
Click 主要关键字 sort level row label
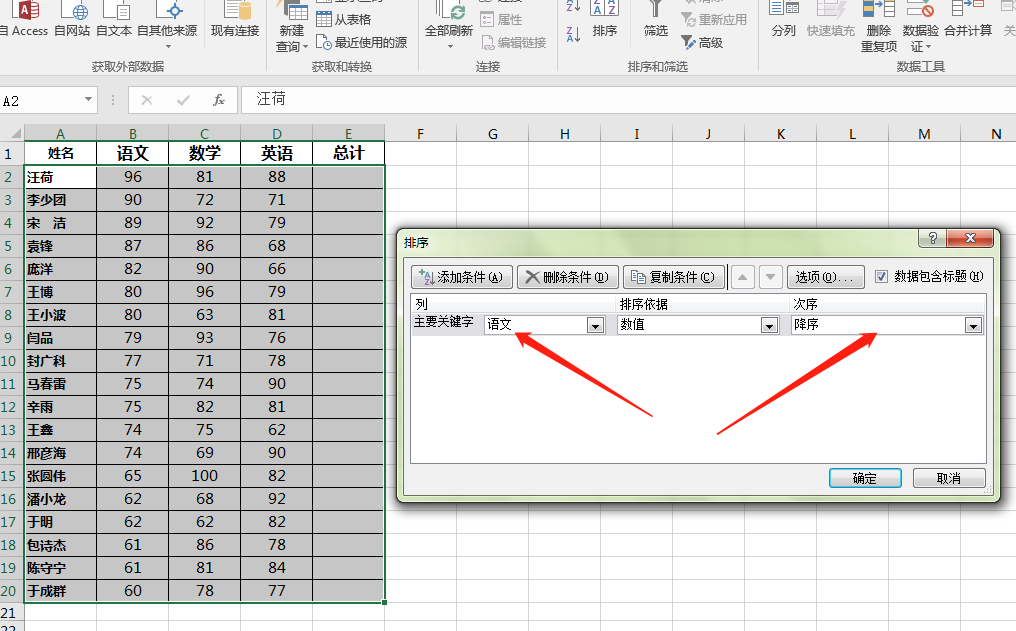pos(444,322)
